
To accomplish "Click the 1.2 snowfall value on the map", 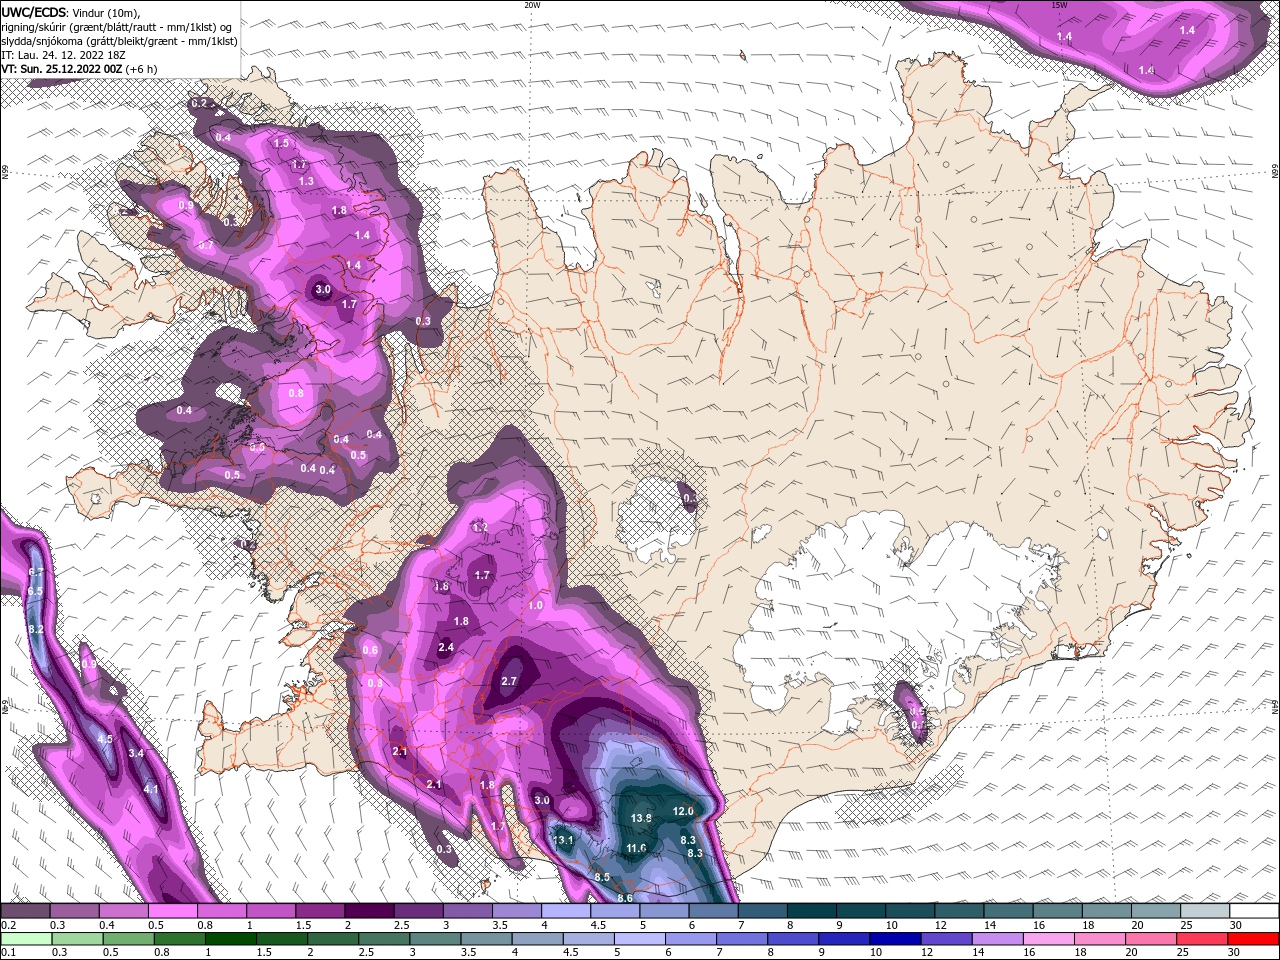I will [x=480, y=527].
